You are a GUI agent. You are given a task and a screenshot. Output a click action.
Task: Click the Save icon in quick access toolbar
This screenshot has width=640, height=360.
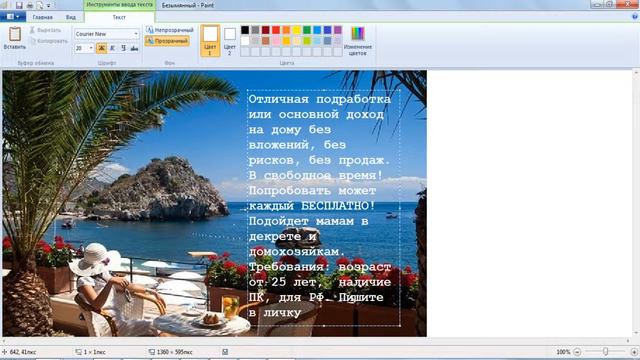click(19, 5)
